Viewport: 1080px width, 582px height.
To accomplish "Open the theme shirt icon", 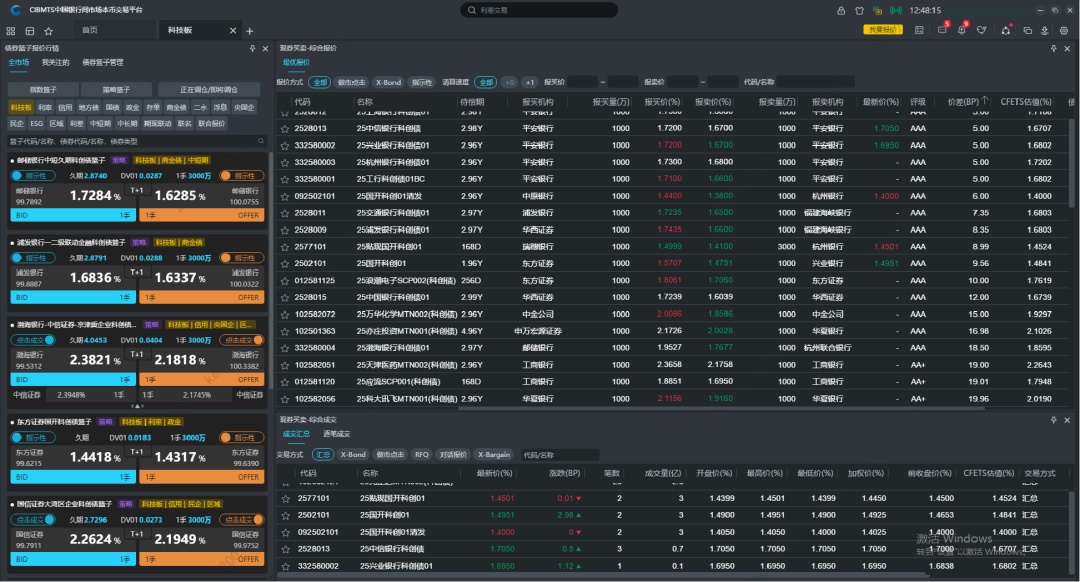I will point(859,10).
